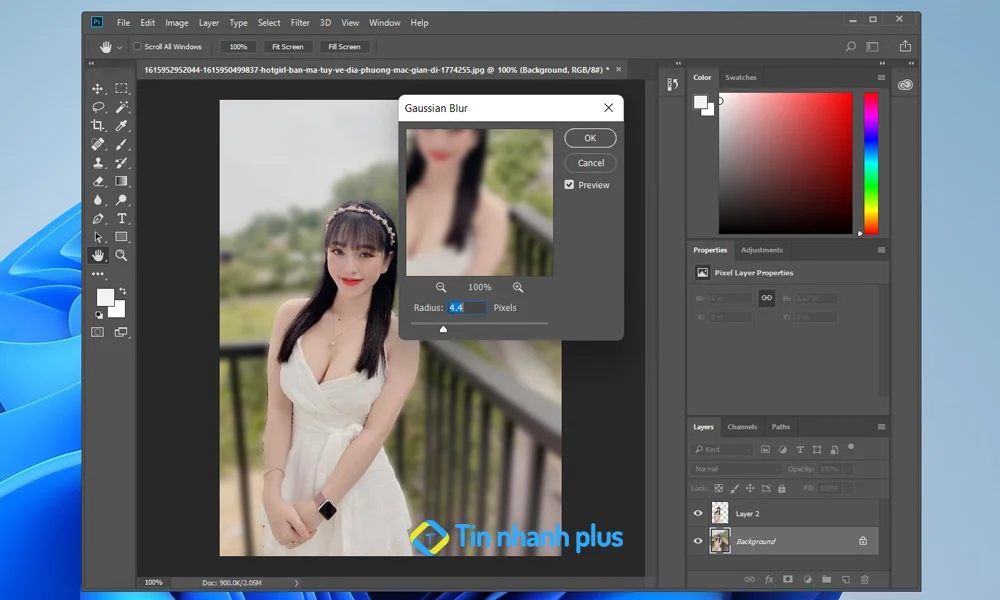Open the Normal blend mode dropdown
The width and height of the screenshot is (1000, 600).
[737, 468]
